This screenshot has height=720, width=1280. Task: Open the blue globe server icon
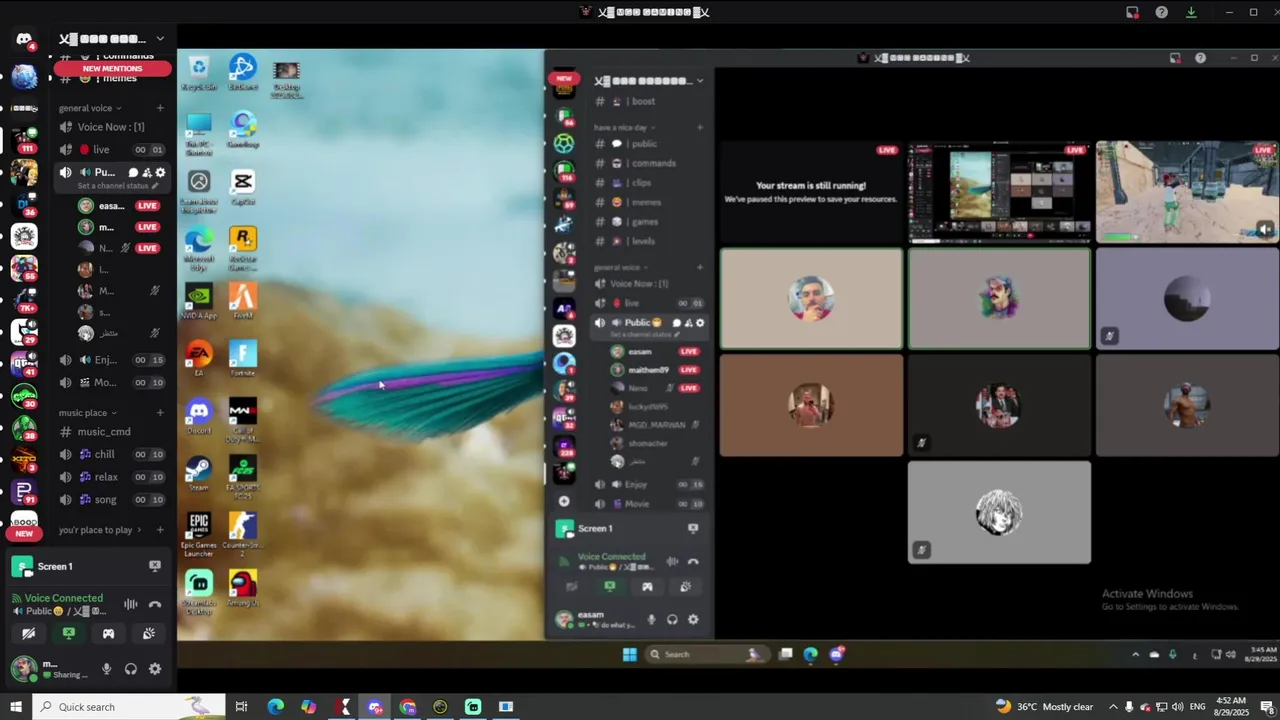click(24, 76)
